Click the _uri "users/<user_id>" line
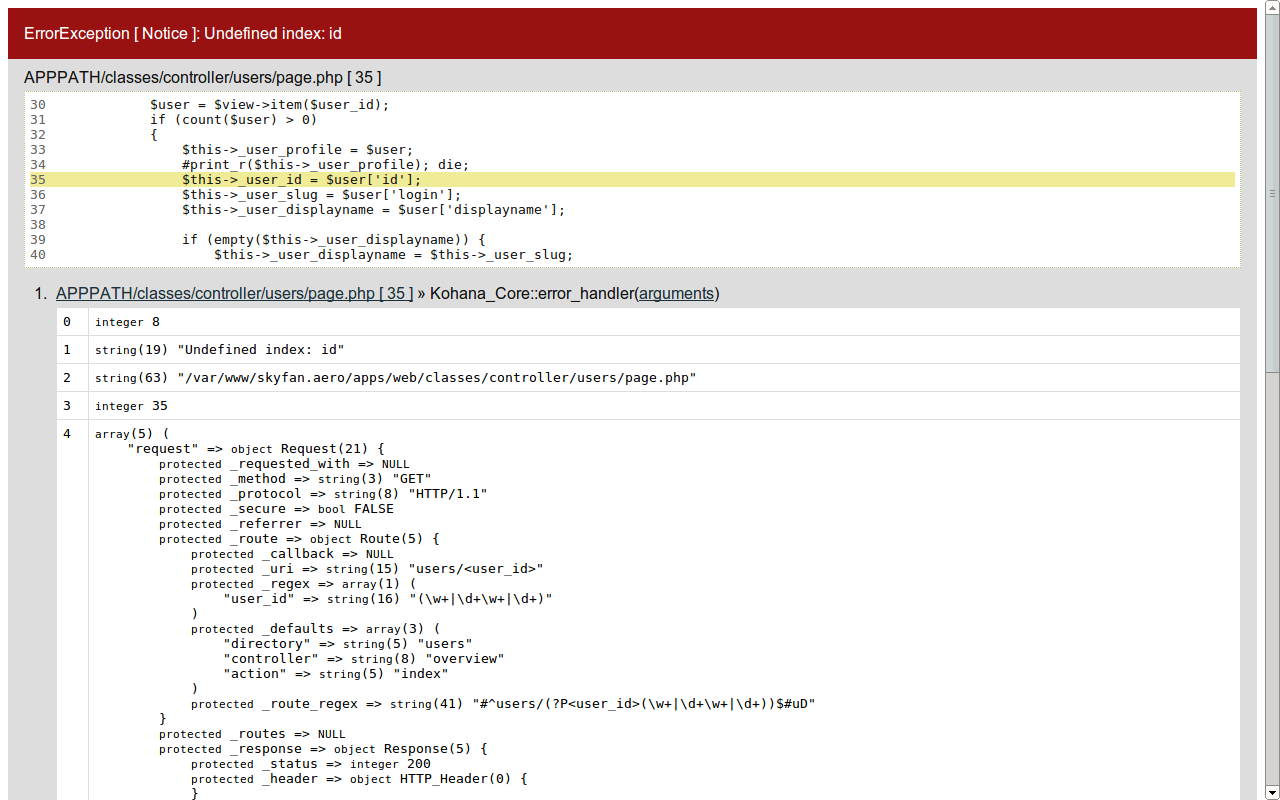The height and width of the screenshot is (800, 1280). 367,569
